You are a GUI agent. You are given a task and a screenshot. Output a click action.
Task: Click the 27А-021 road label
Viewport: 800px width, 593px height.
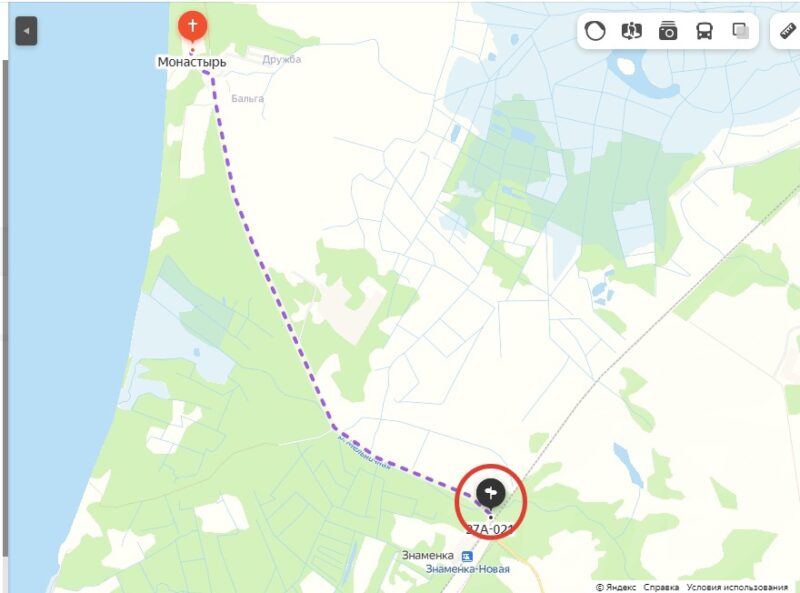click(x=490, y=529)
